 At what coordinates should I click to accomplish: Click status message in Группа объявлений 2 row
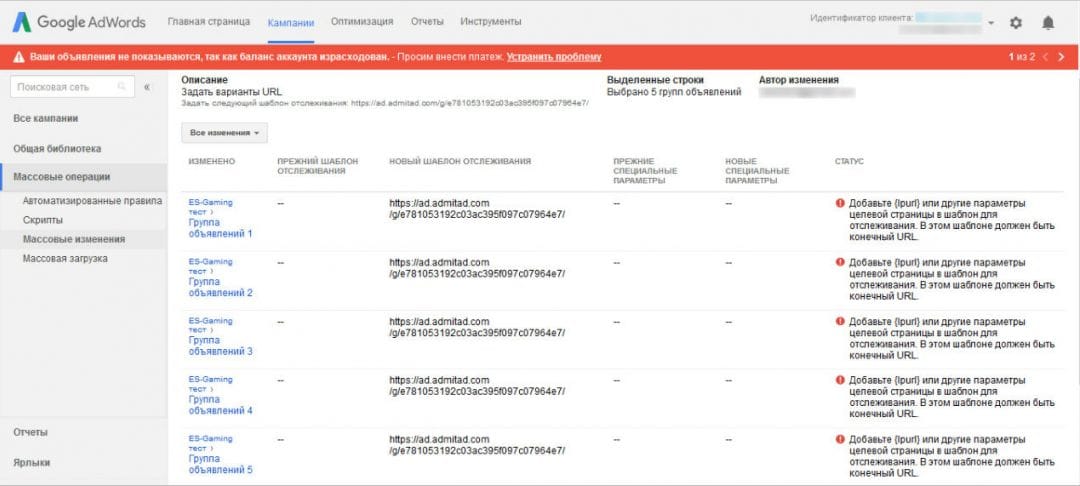tap(952, 279)
